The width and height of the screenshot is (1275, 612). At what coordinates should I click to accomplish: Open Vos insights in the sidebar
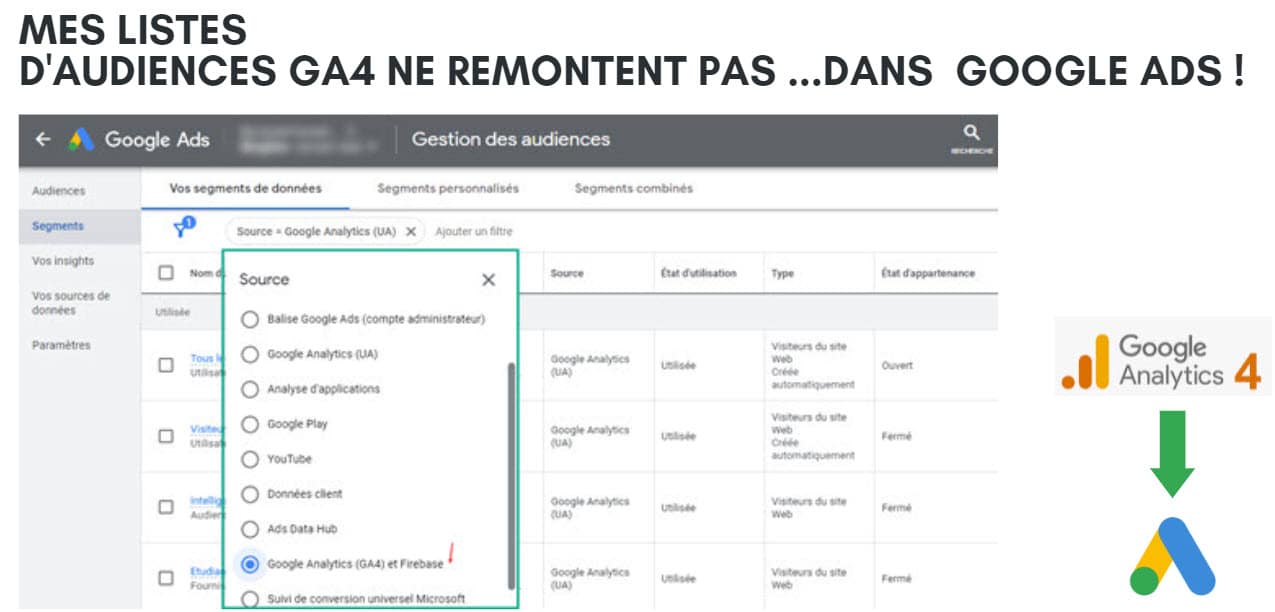click(63, 261)
